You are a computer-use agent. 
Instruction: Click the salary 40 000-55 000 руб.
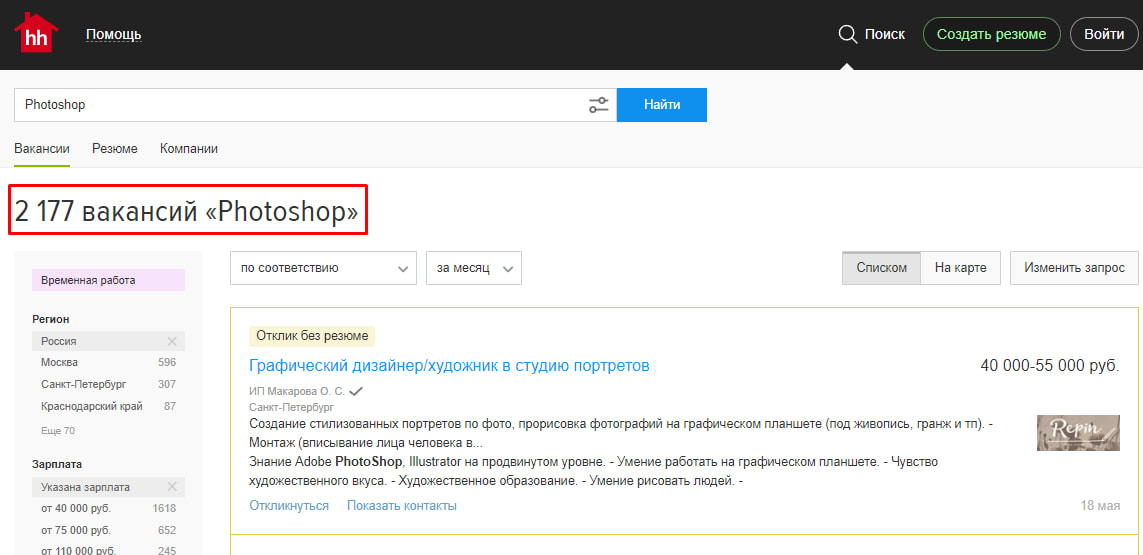tap(1050, 365)
